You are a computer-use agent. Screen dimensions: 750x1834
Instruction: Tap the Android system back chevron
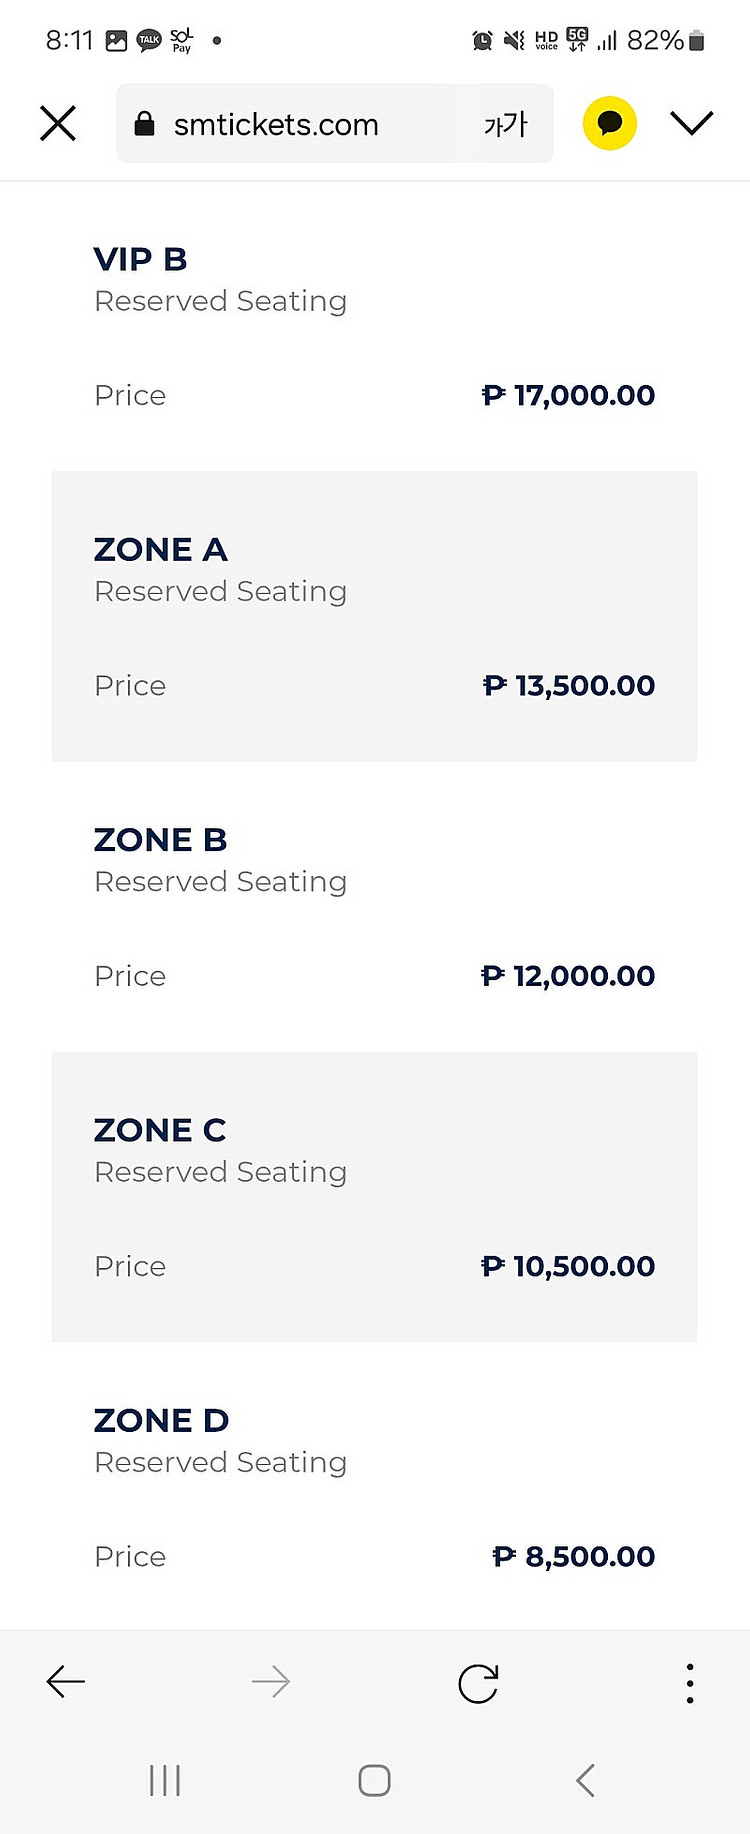(x=586, y=1780)
